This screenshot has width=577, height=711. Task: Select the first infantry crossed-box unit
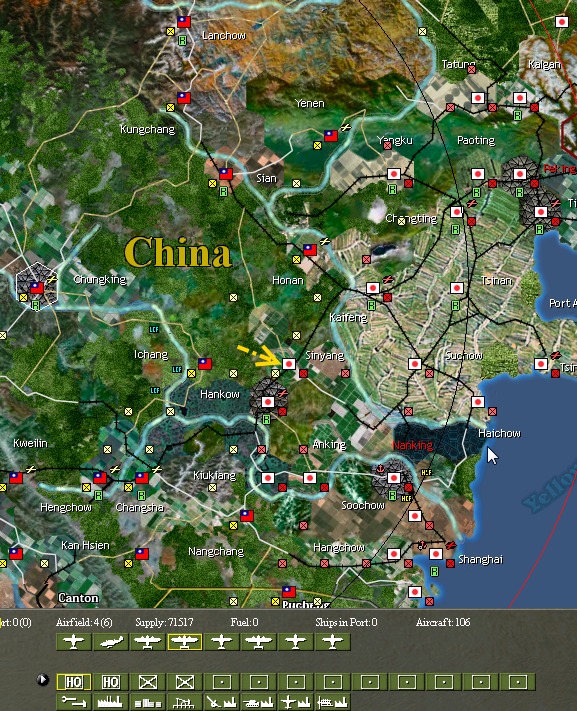click(x=148, y=682)
